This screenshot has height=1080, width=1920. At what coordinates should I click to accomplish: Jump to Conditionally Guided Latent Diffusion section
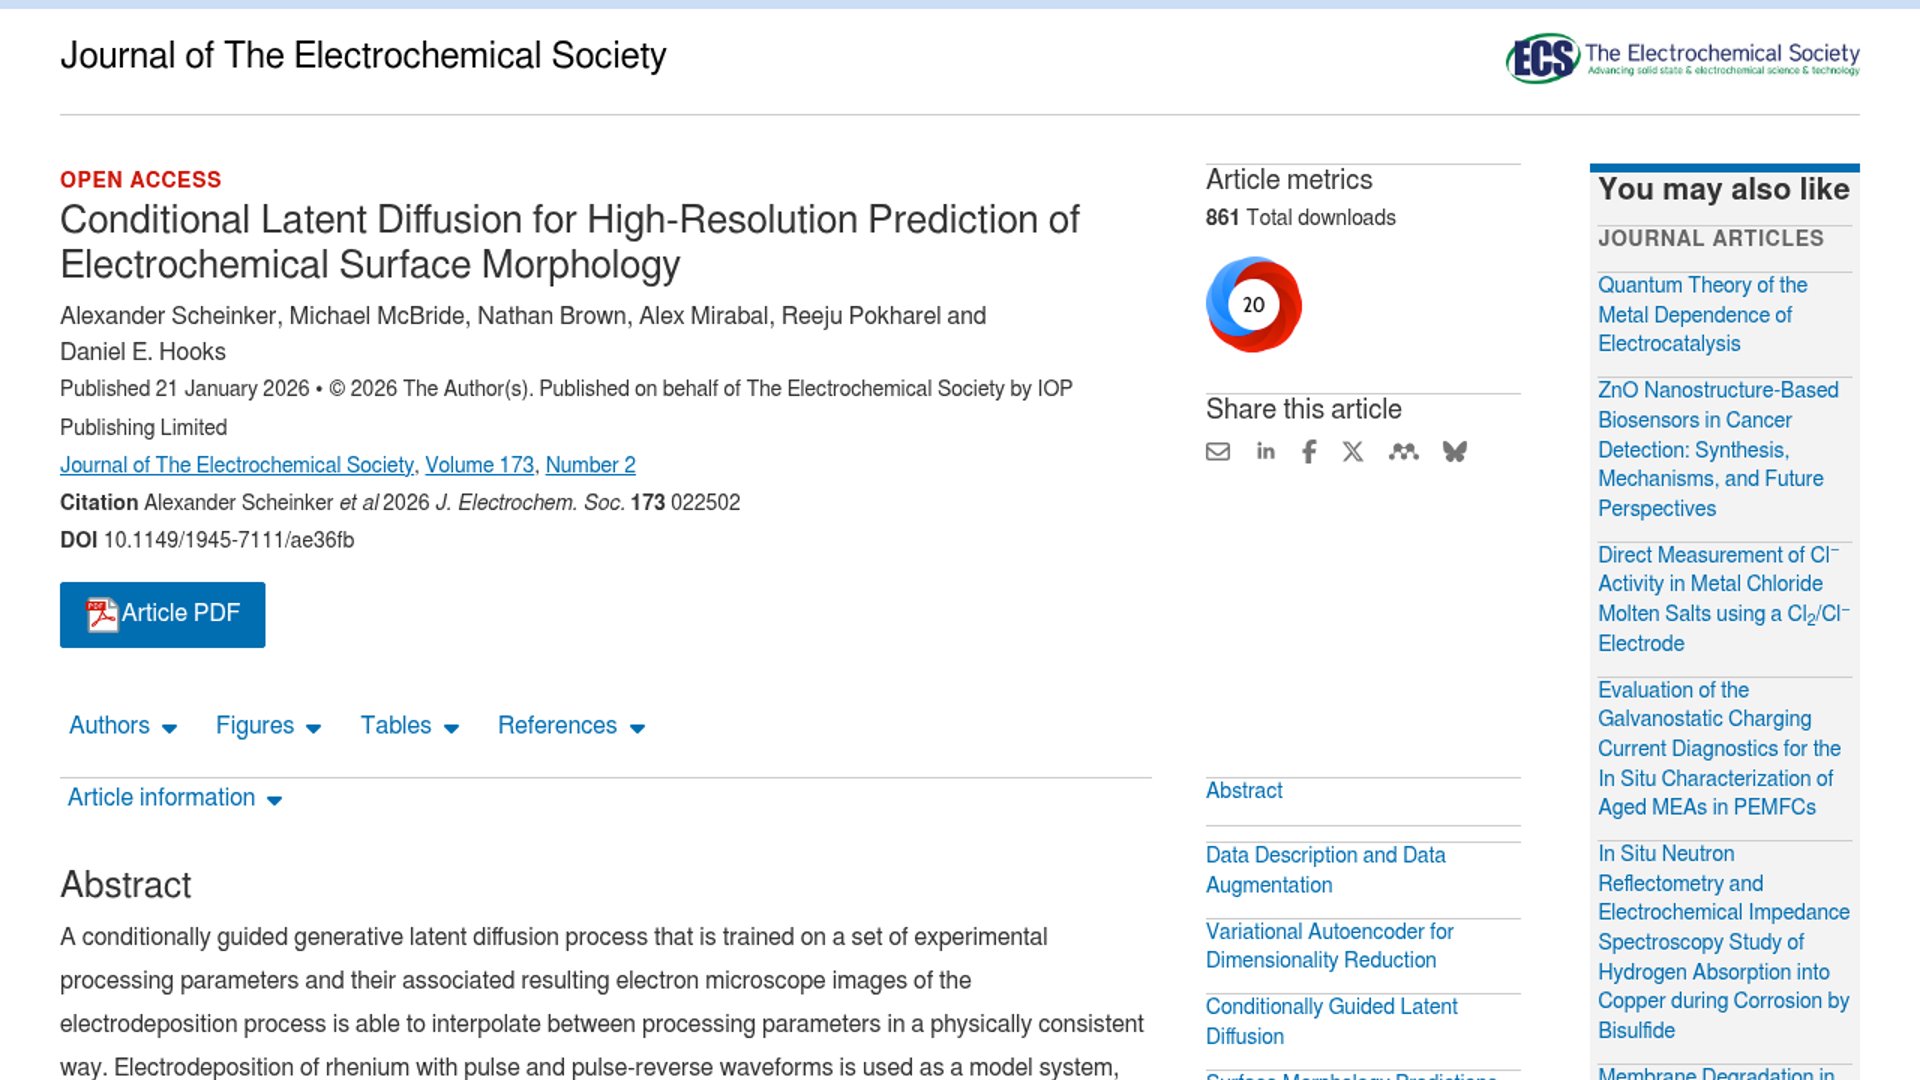(1331, 1021)
